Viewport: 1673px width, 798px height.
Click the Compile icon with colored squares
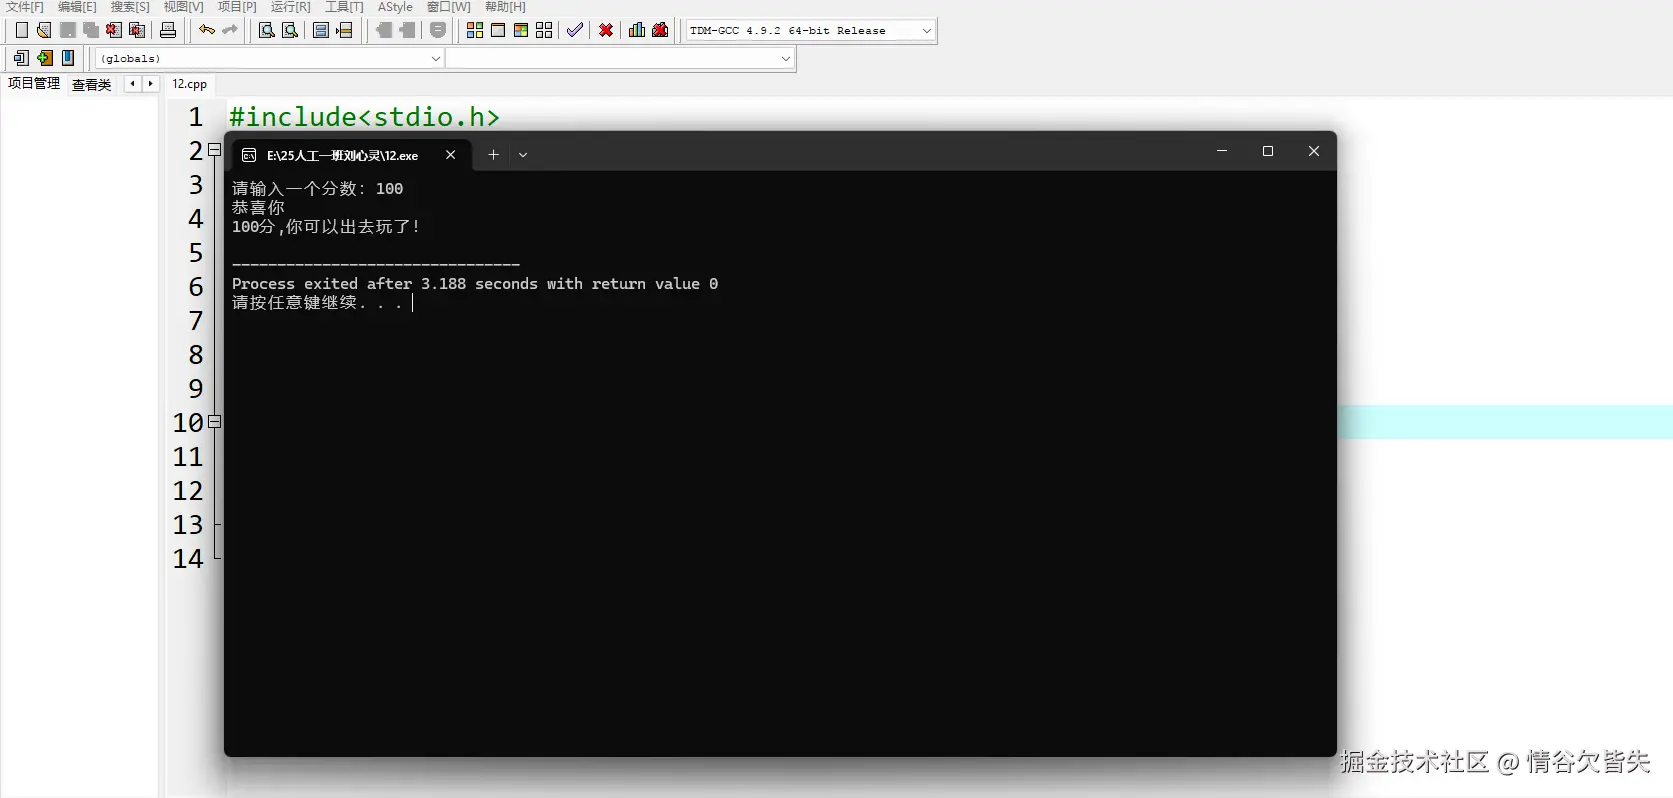pos(475,30)
